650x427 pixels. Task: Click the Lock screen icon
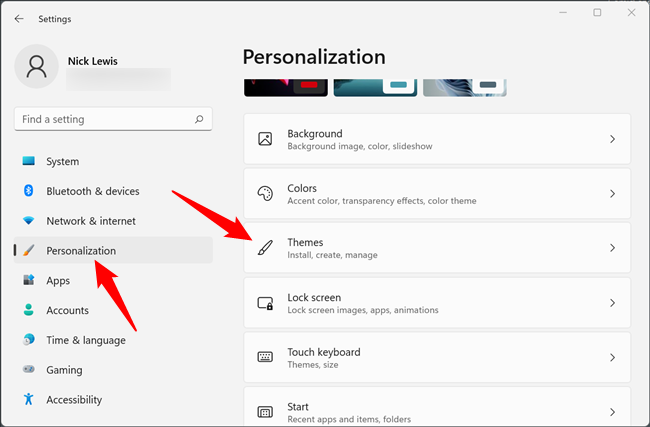tap(265, 303)
